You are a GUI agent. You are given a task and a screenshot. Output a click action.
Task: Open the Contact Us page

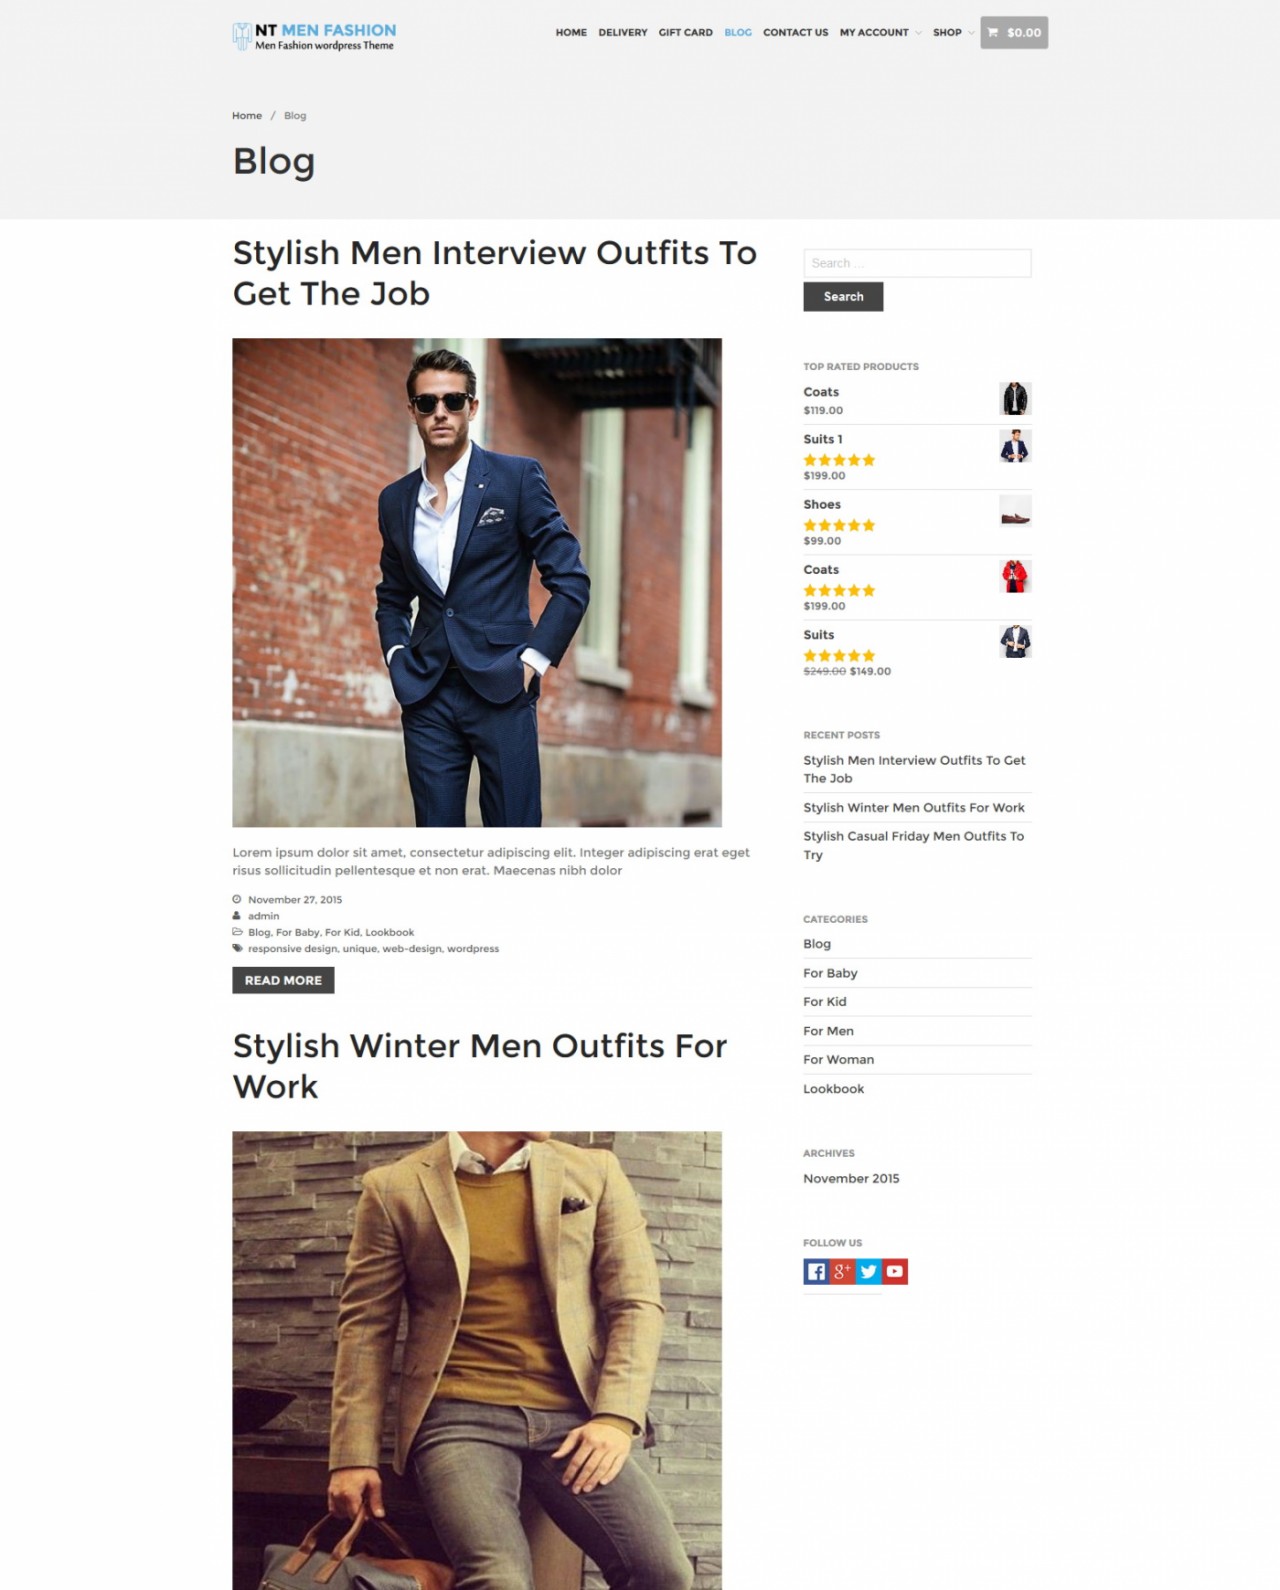pyautogui.click(x=796, y=33)
